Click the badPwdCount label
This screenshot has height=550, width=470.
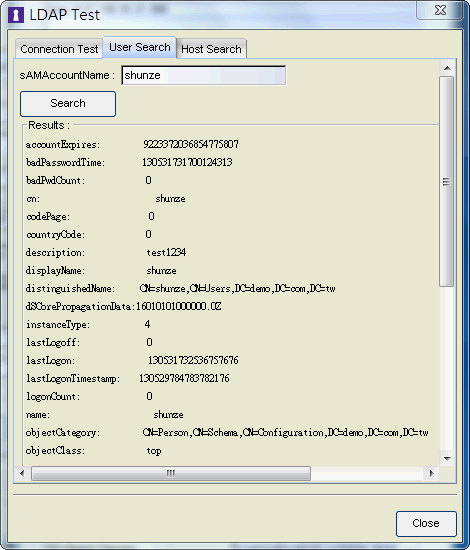(x=55, y=180)
